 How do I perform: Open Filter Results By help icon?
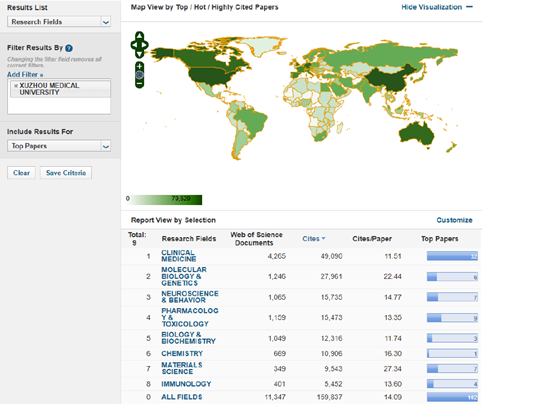[69, 48]
